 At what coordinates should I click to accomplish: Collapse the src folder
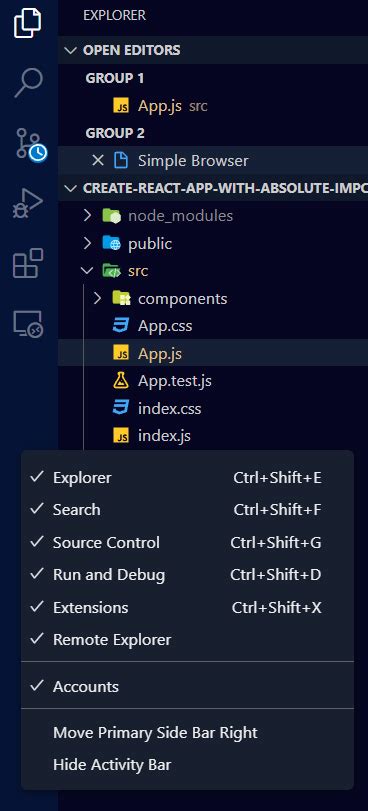pos(85,271)
